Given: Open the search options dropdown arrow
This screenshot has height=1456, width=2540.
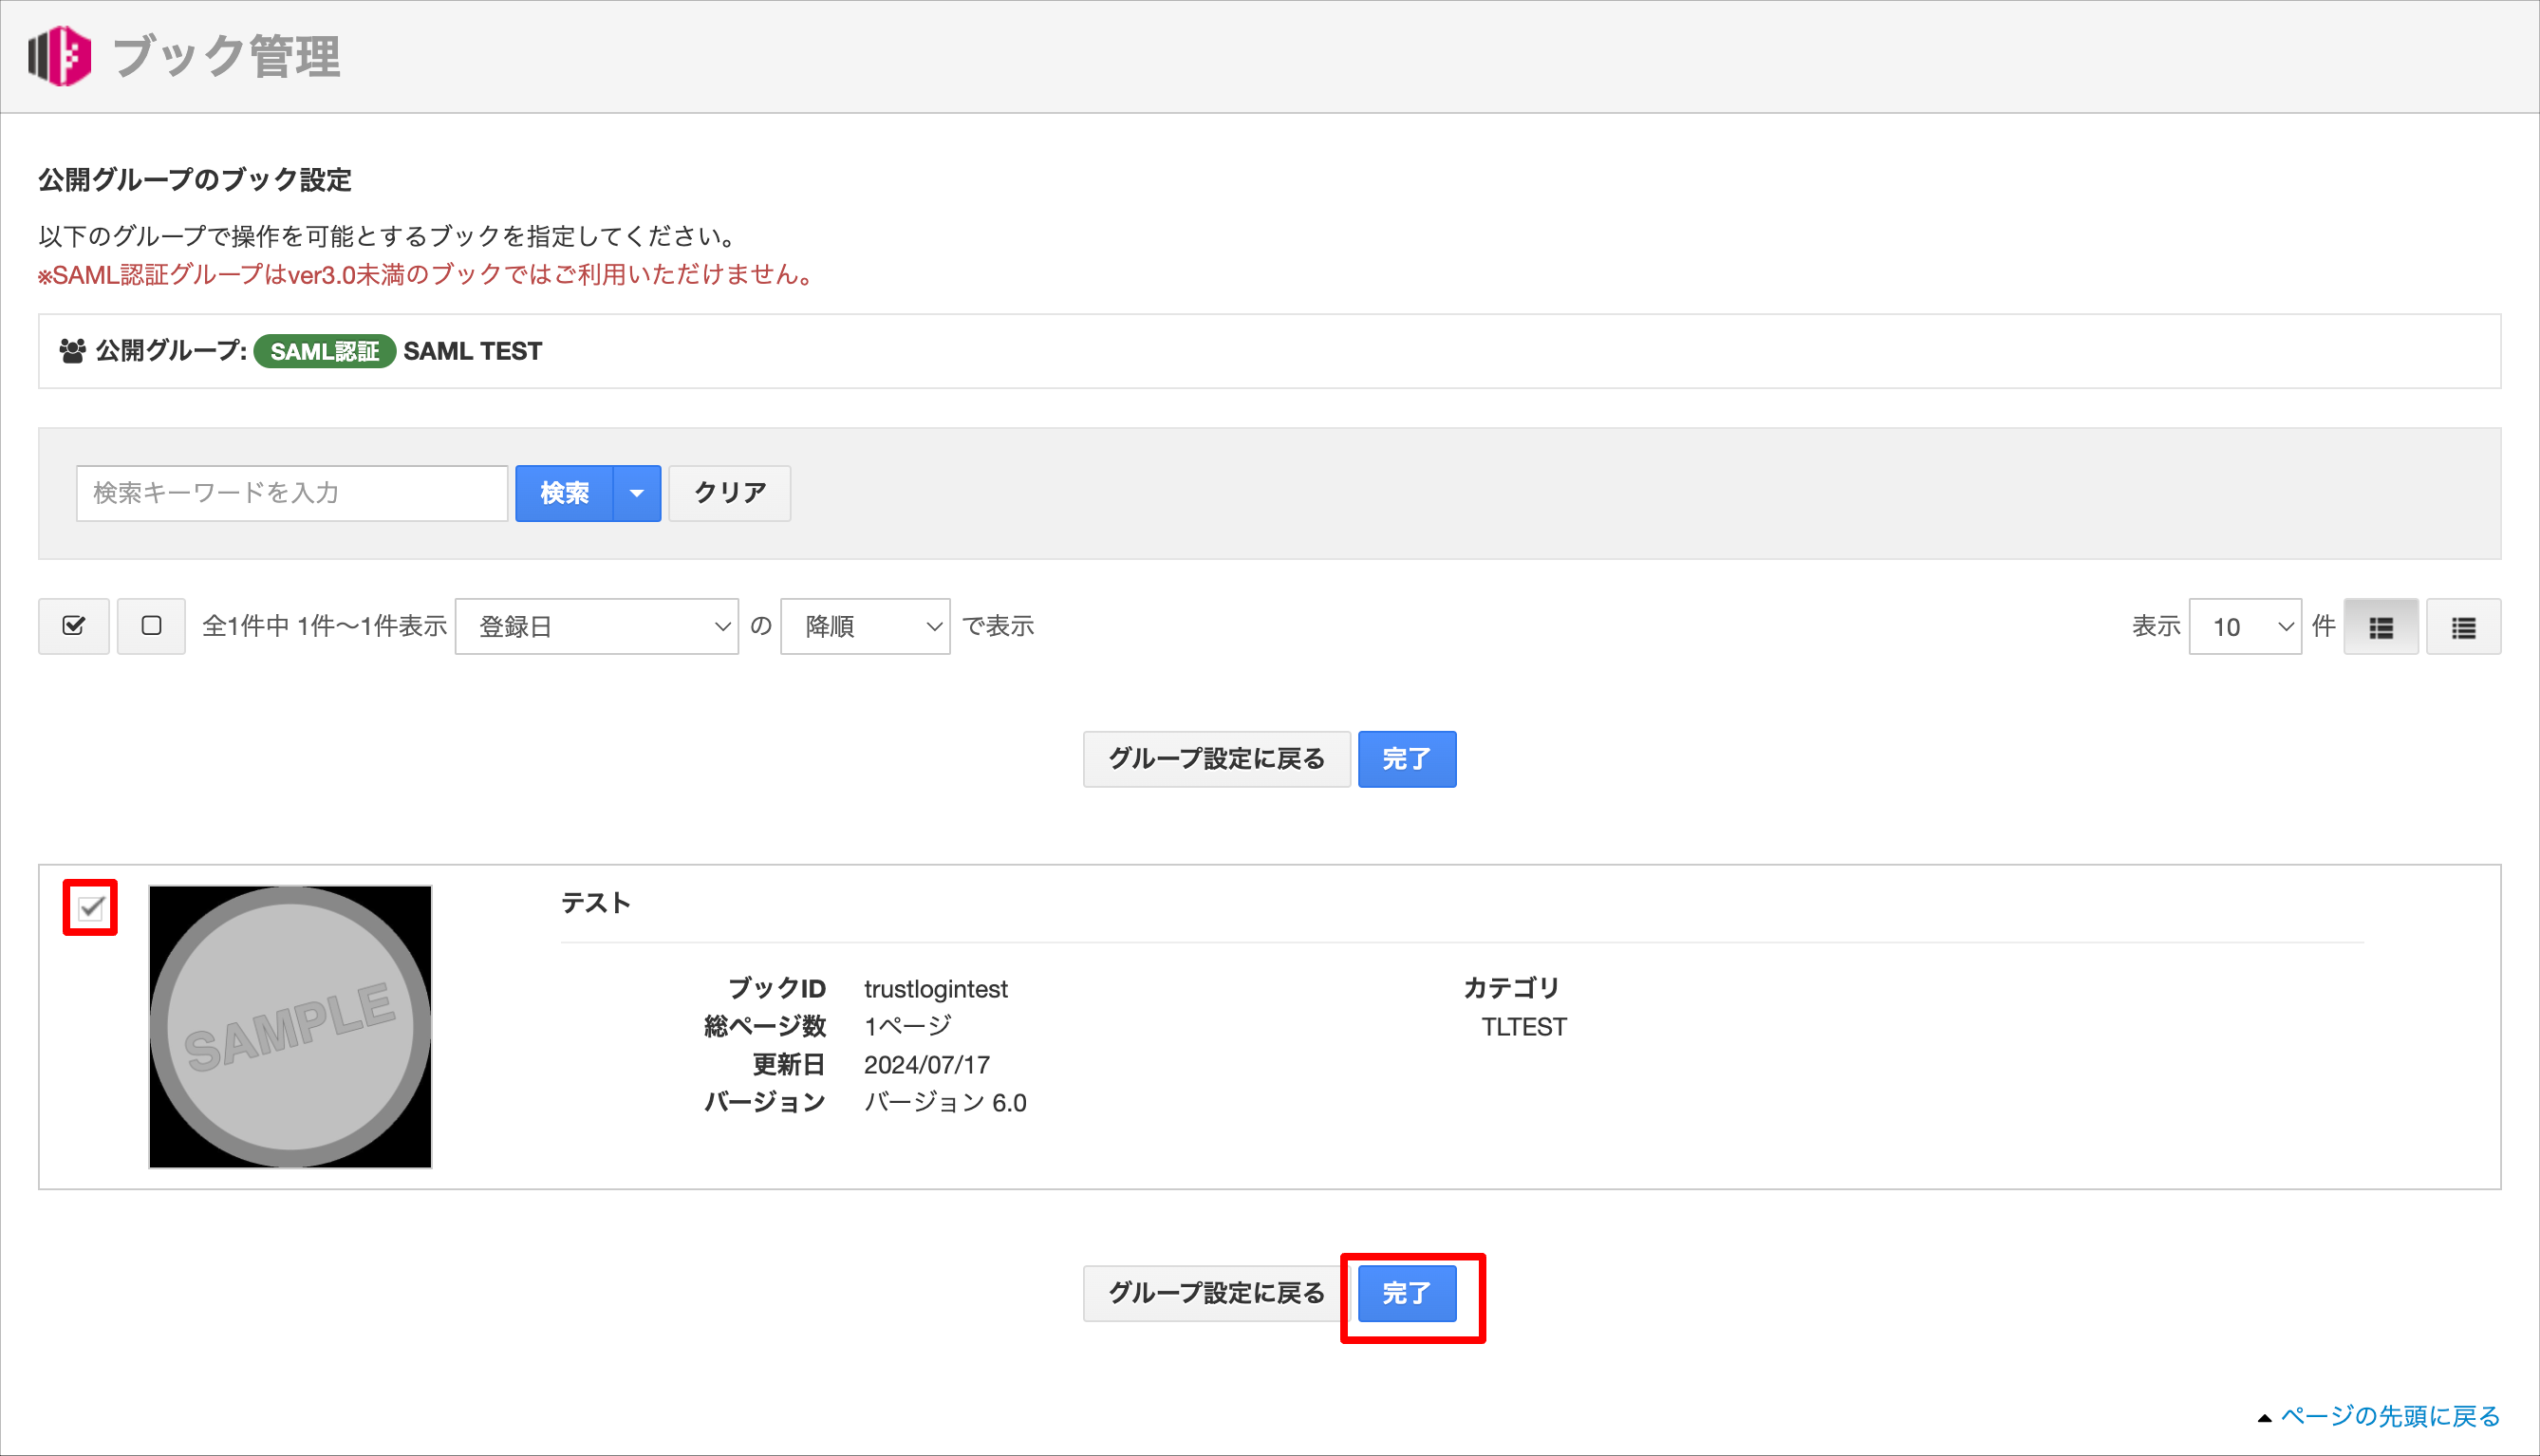Looking at the screenshot, I should (x=637, y=493).
